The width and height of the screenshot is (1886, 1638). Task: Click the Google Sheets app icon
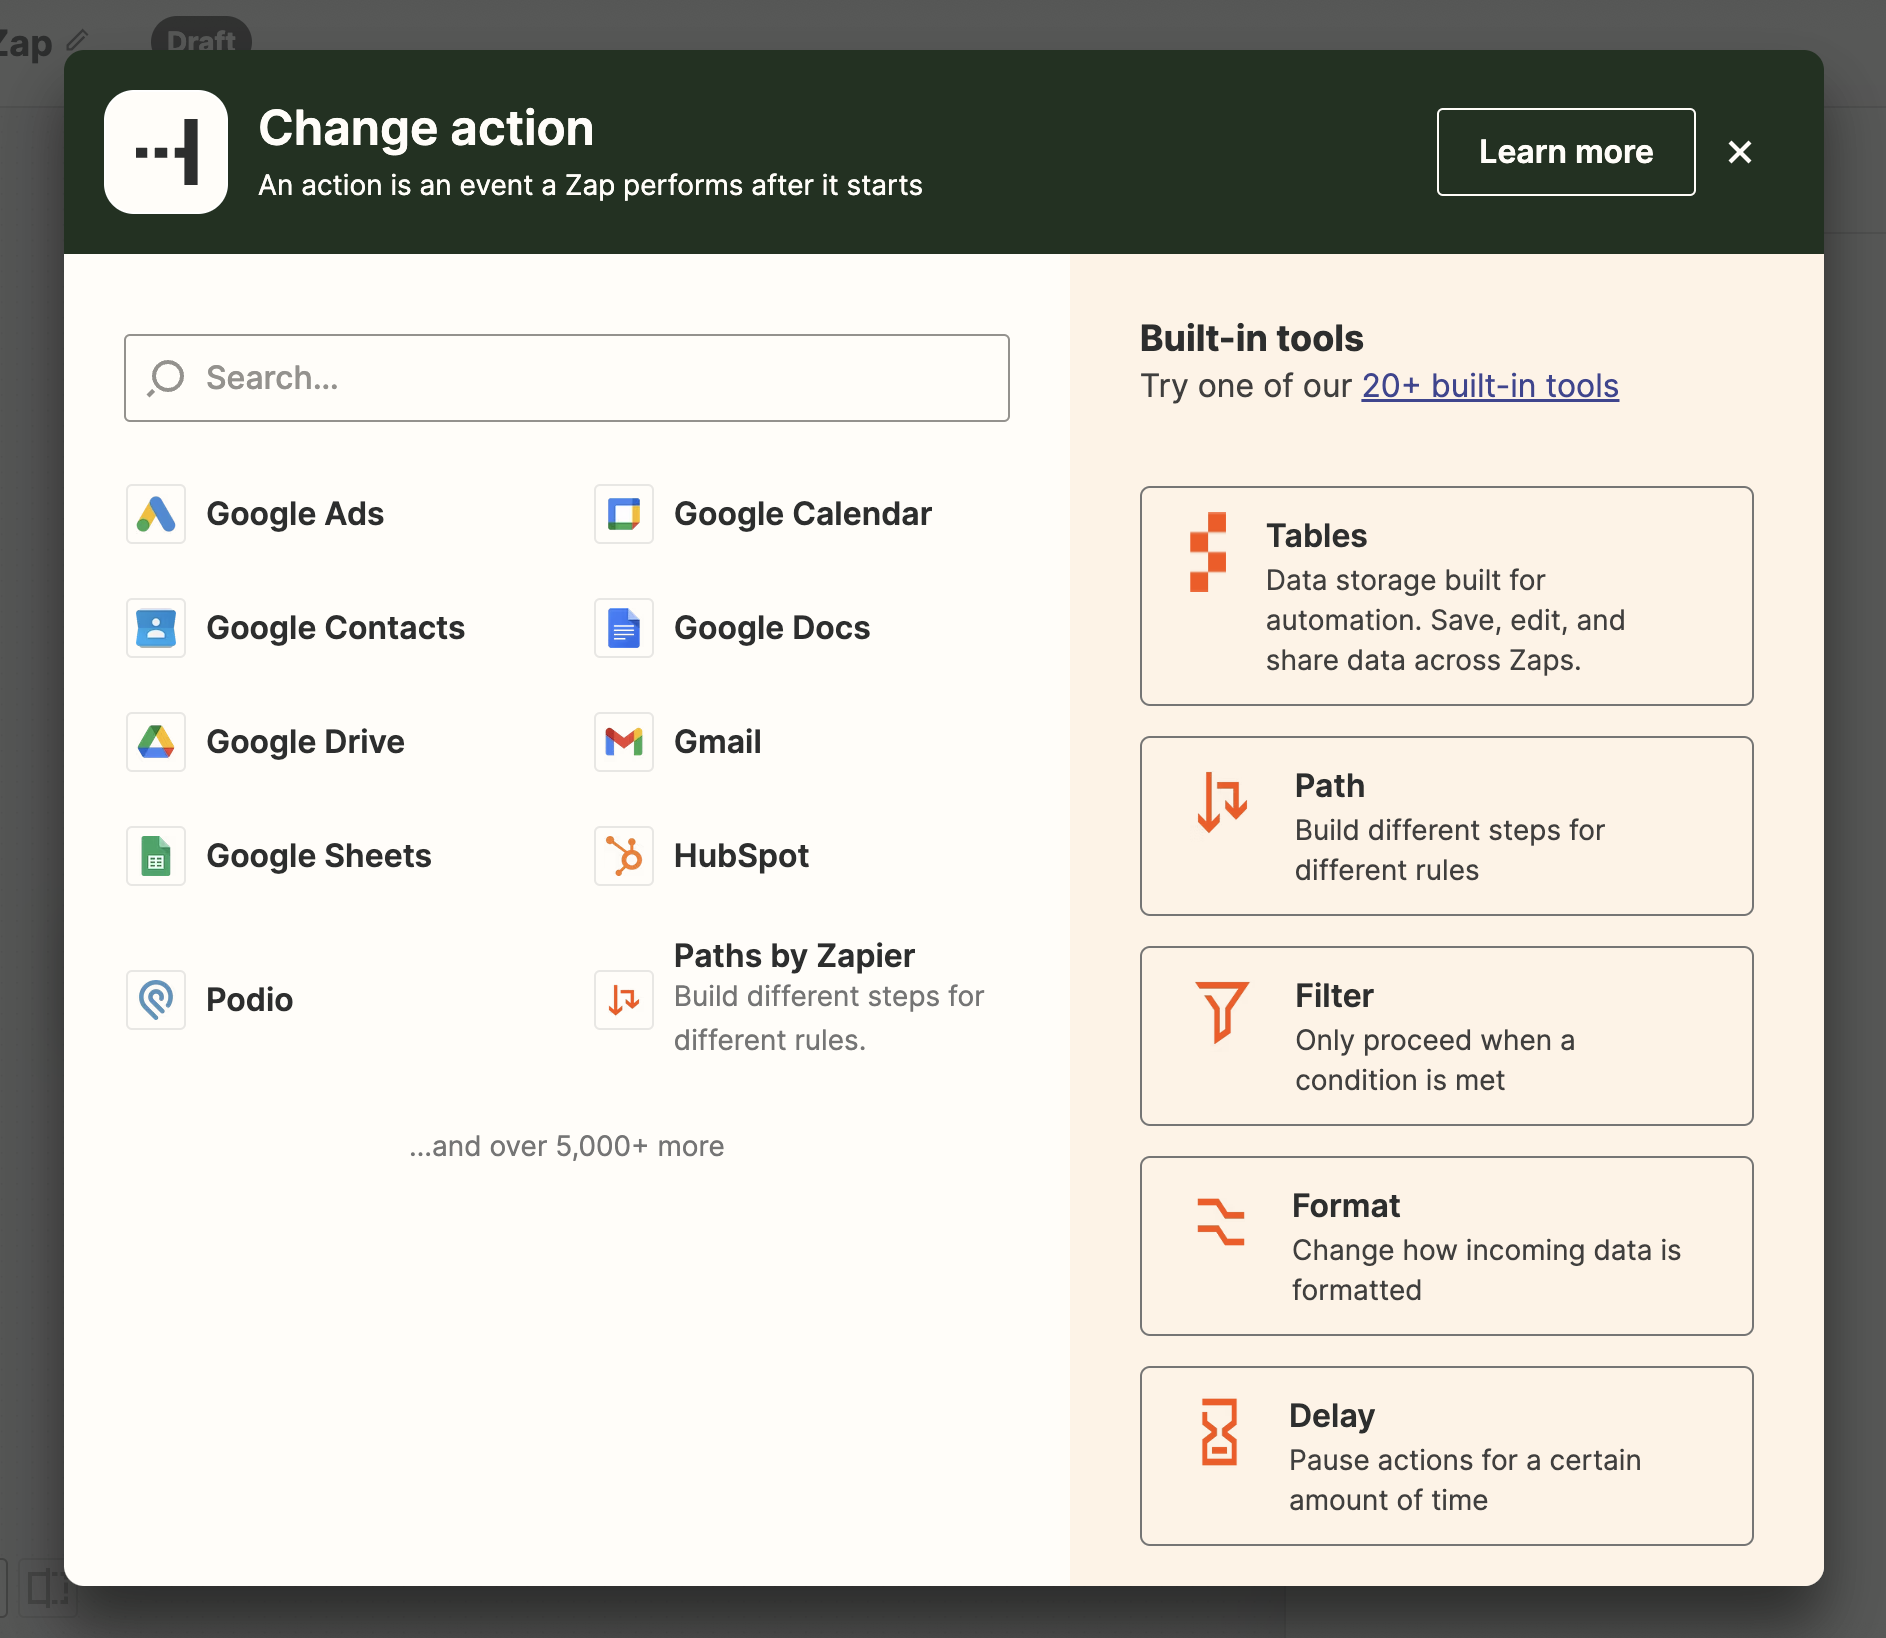point(156,856)
